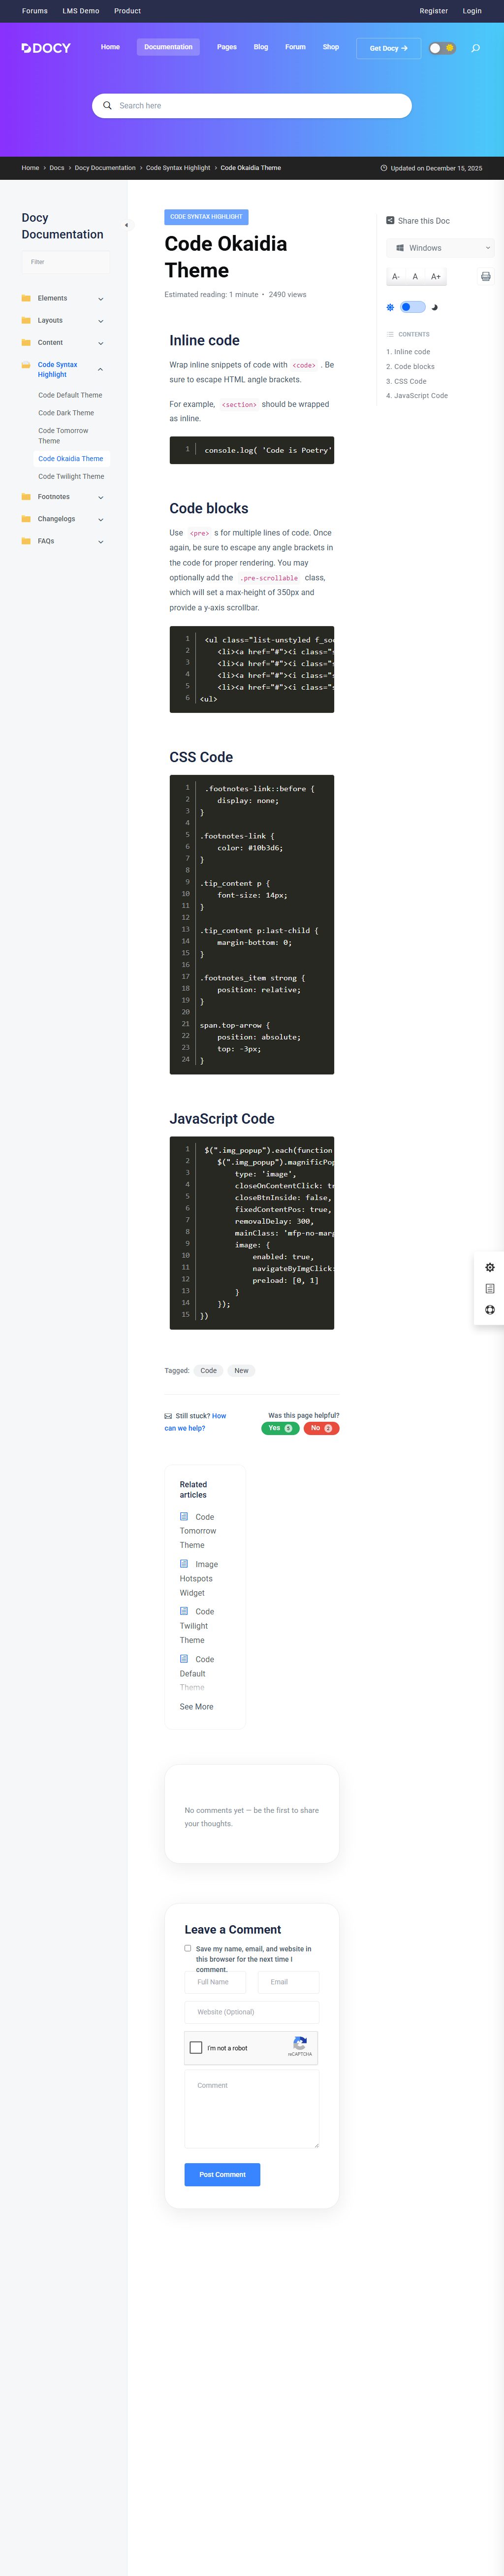Click the doc icon next to Image Hotspots Widget
Viewport: 504px width, 2576px height.
point(184,1563)
